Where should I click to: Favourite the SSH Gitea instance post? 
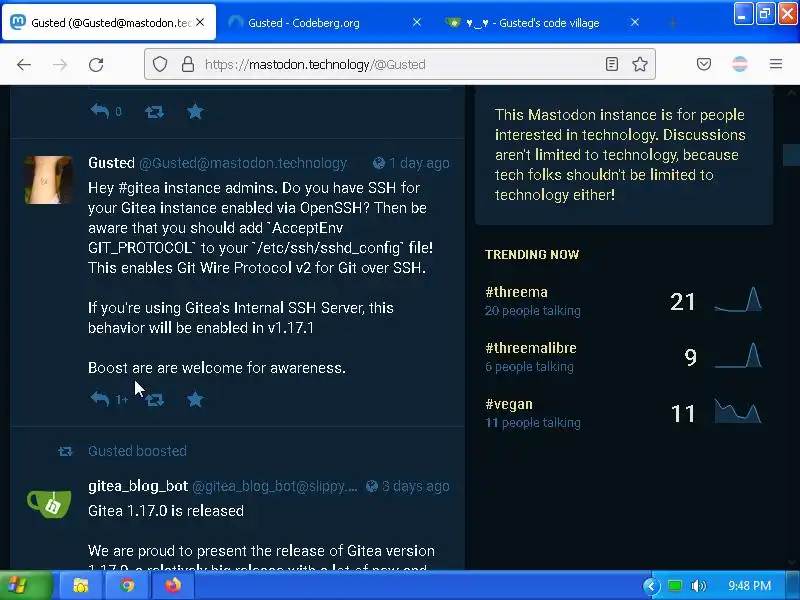[195, 399]
